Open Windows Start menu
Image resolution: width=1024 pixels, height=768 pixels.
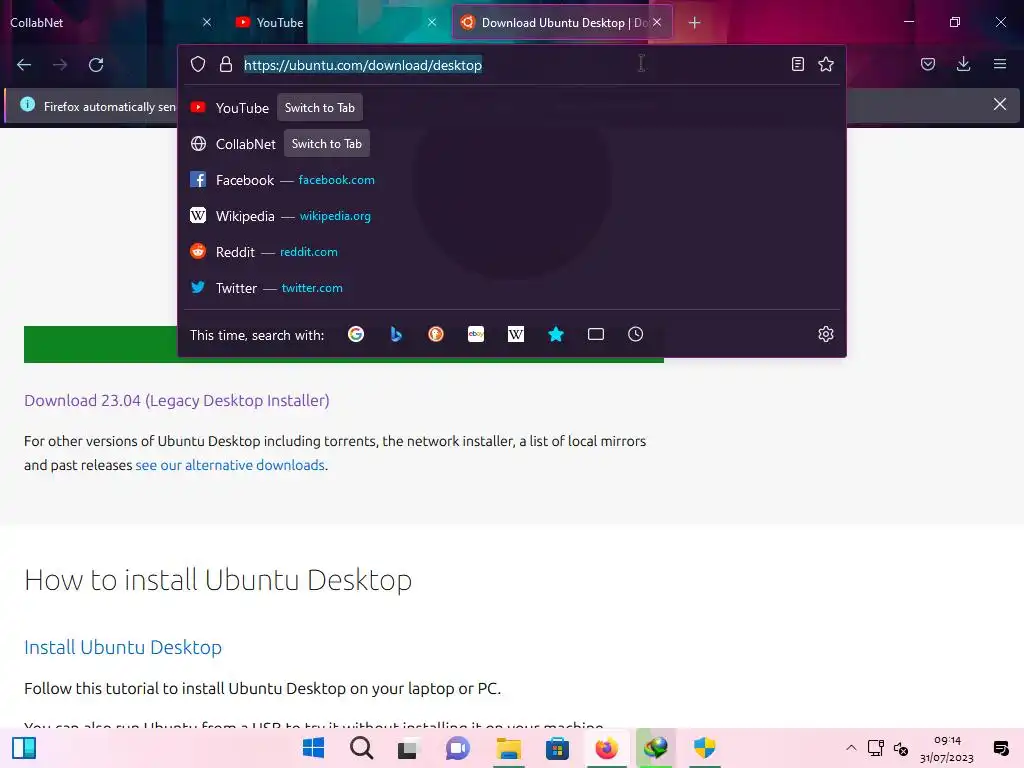coord(313,748)
